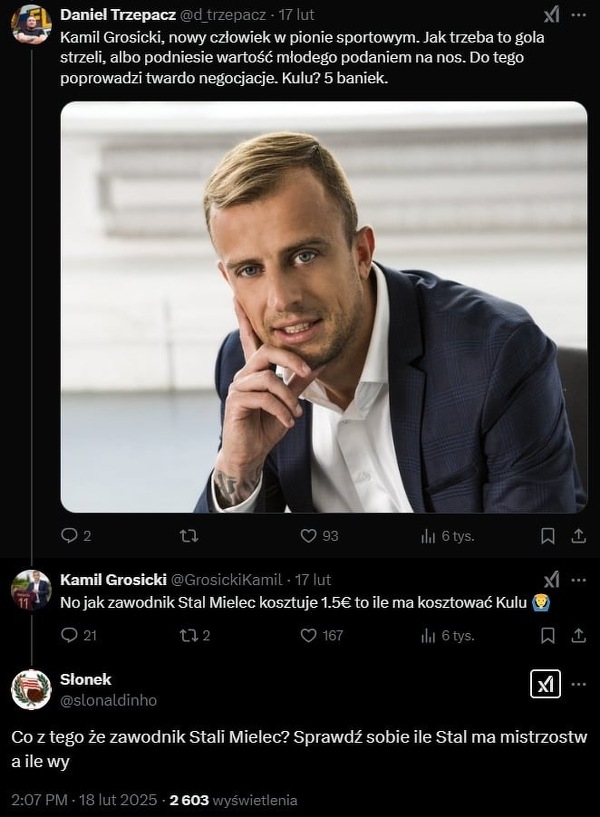Repost Kamil Grosicki's tweet
The height and width of the screenshot is (817, 600).
188,635
